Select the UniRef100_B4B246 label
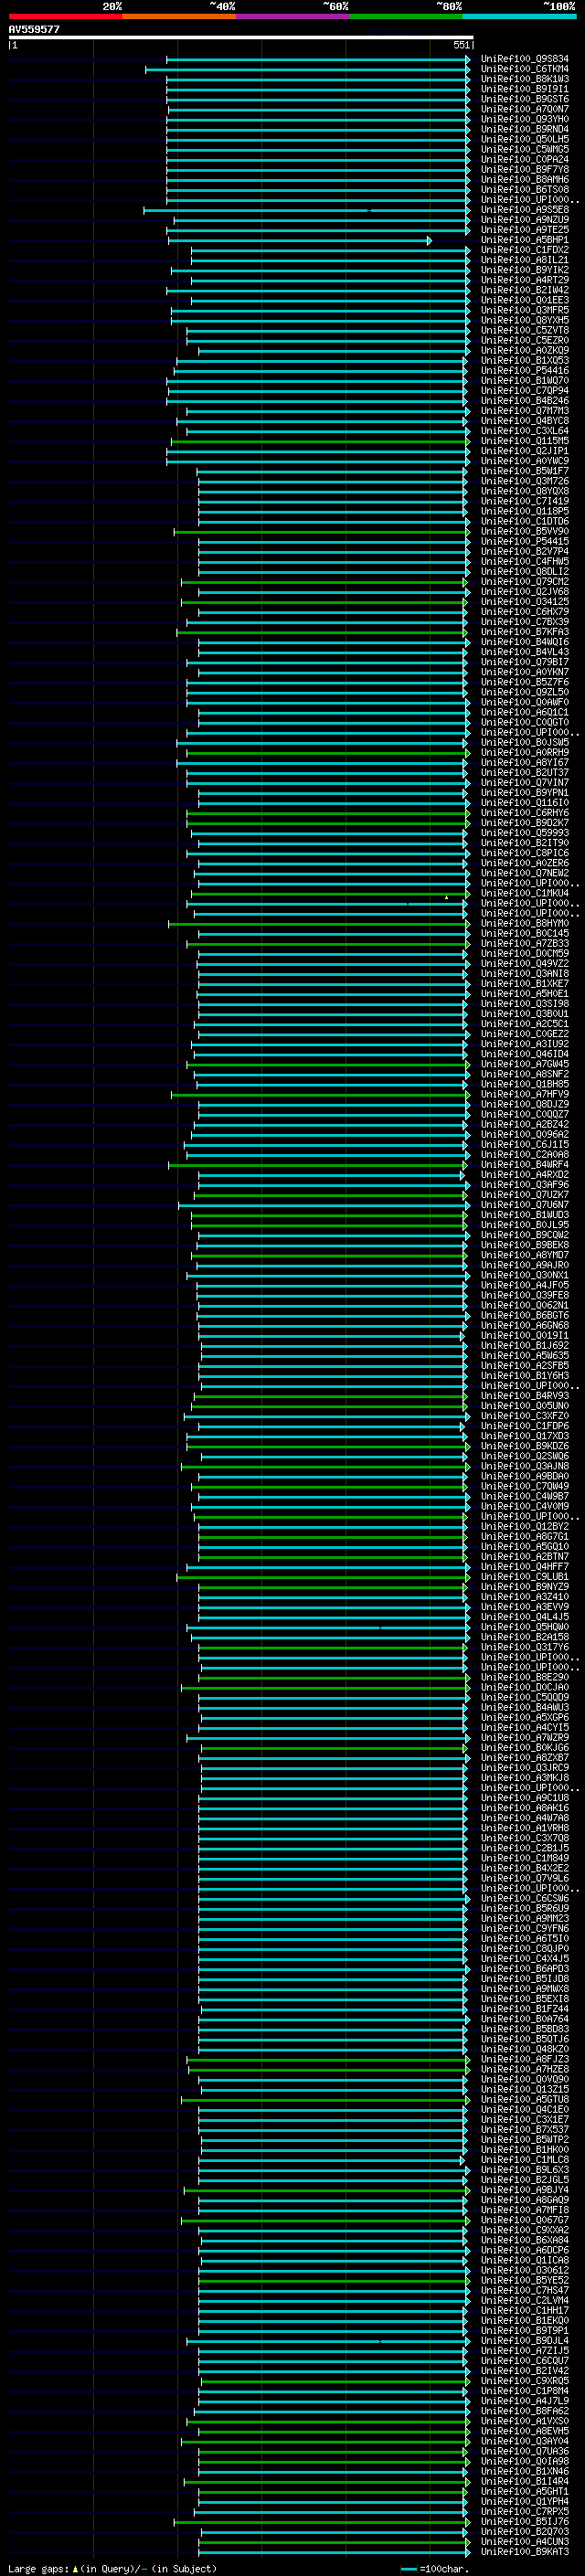 click(525, 400)
